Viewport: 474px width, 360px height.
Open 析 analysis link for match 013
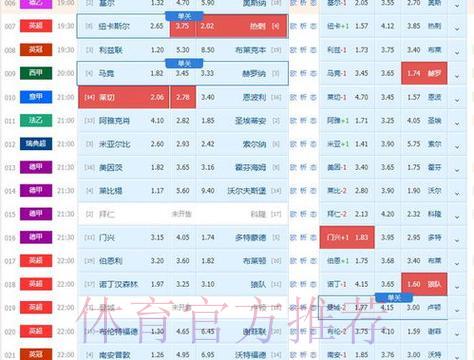coord(303,167)
